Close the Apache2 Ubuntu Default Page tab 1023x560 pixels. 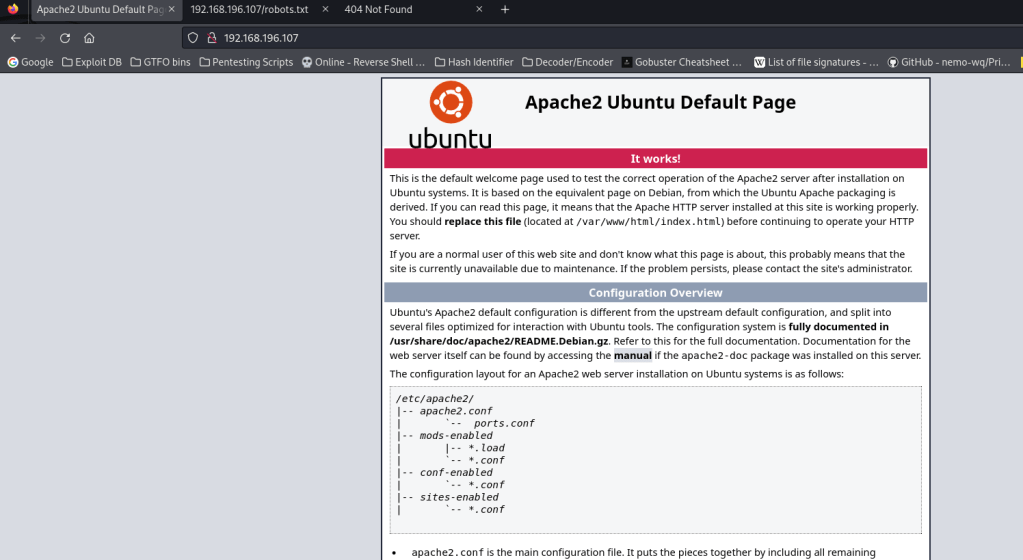[172, 9]
